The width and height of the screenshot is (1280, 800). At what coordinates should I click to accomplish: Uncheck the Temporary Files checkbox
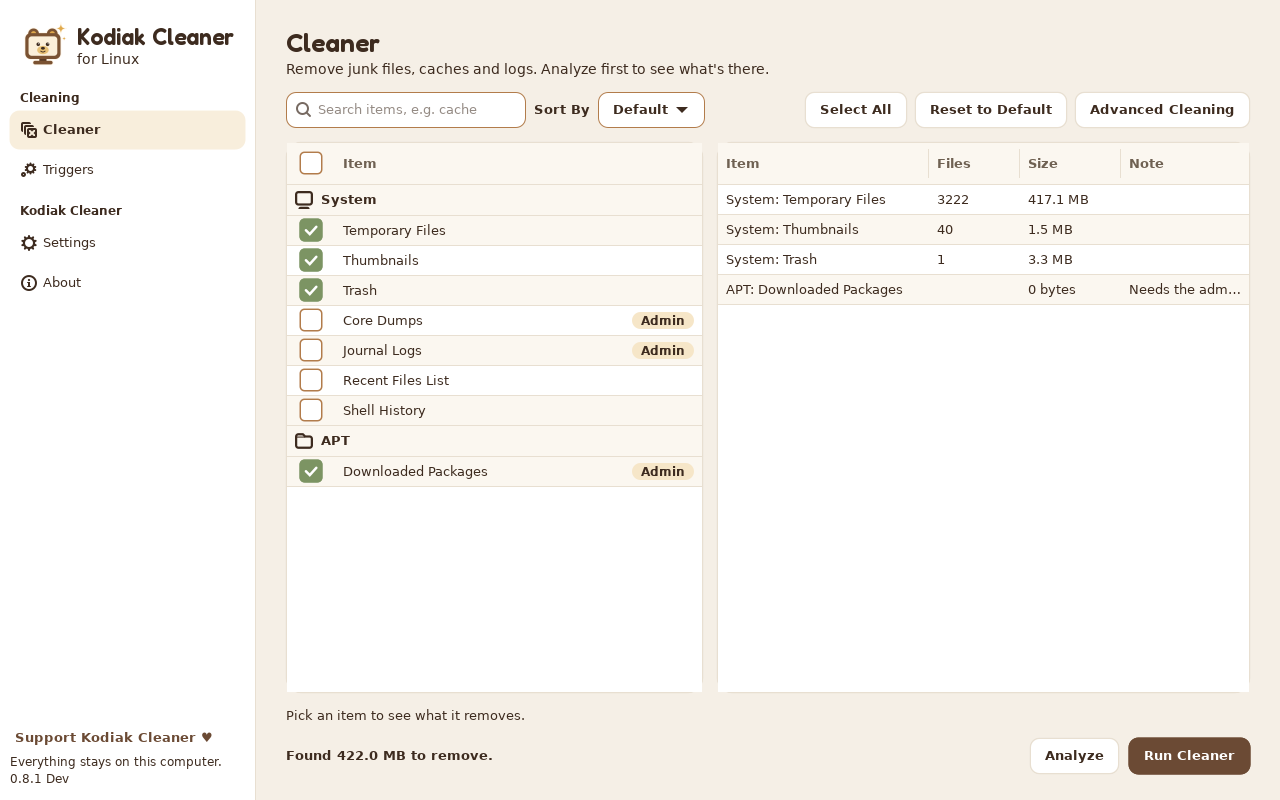[x=311, y=230]
